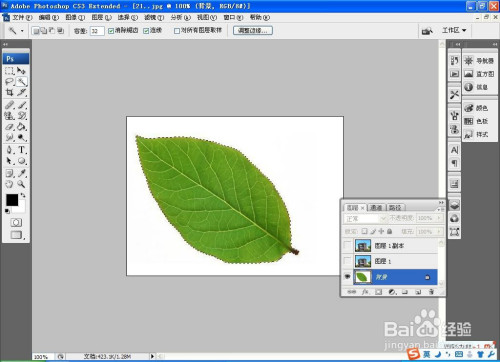Select the Paint Bucket tool
The height and width of the screenshot is (362, 500).
(x=21, y=127)
